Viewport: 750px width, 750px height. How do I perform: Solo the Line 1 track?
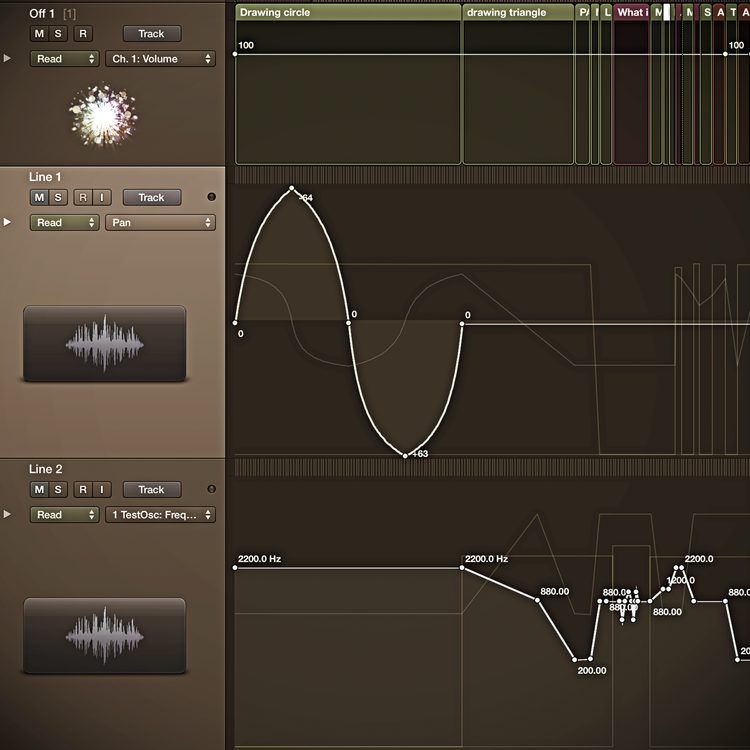pos(58,197)
